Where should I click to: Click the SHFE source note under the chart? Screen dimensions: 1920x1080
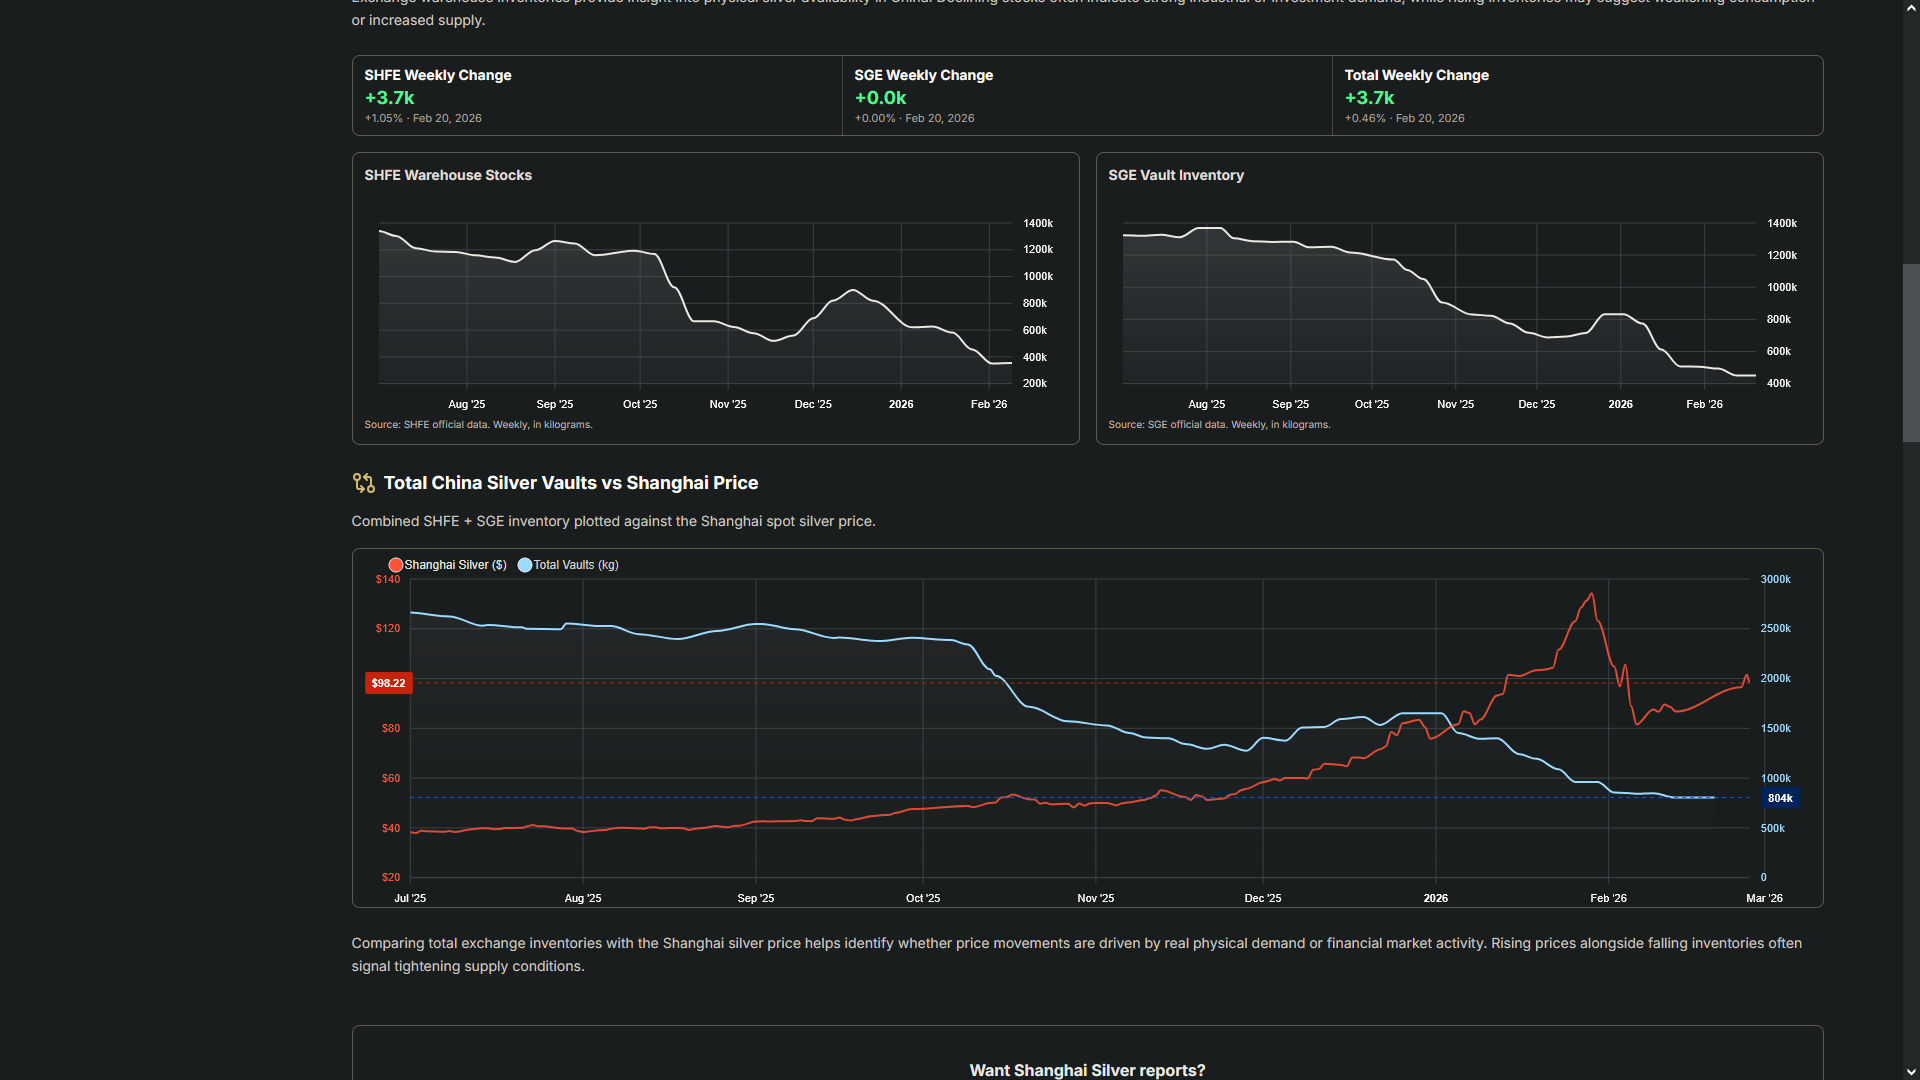click(x=478, y=425)
